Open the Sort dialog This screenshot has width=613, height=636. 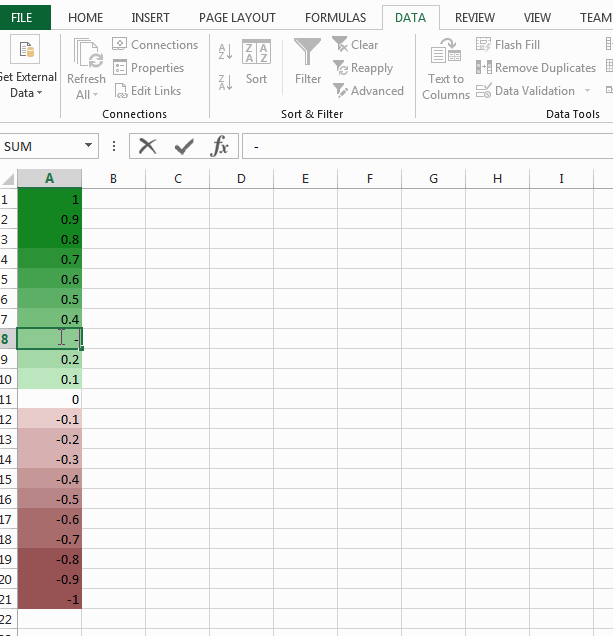point(256,62)
